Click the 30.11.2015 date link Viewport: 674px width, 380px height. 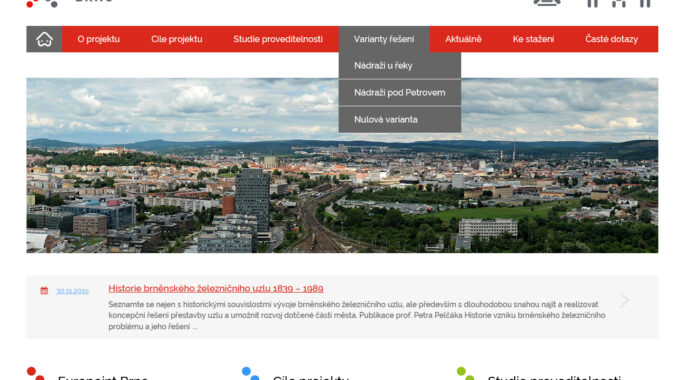pos(72,291)
